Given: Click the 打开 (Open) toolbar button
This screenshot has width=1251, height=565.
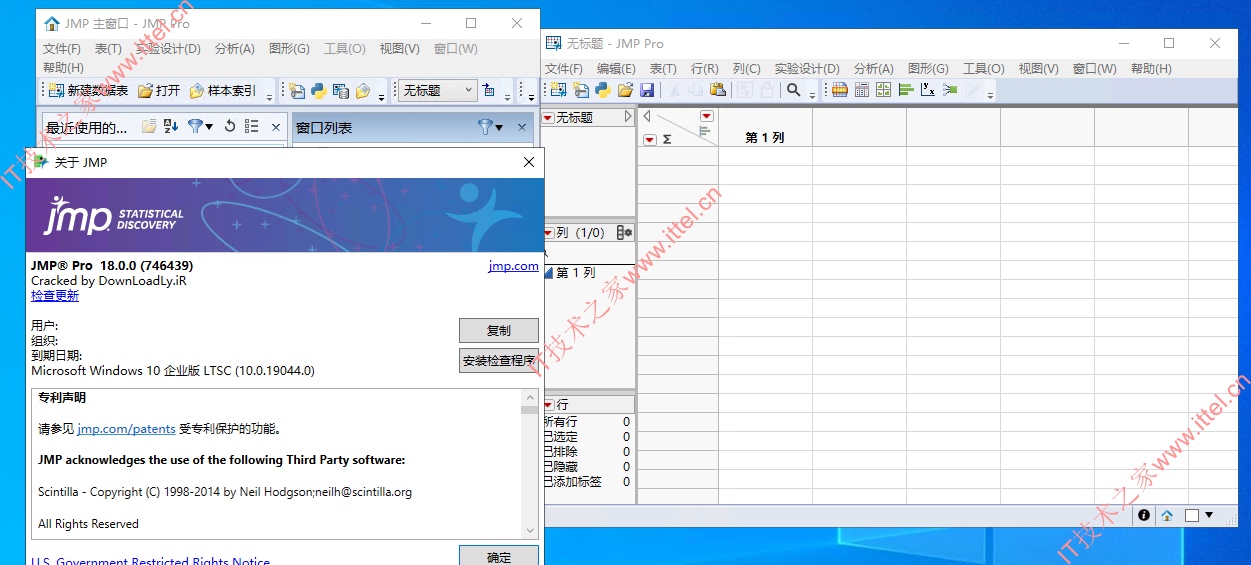Looking at the screenshot, I should 160,91.
